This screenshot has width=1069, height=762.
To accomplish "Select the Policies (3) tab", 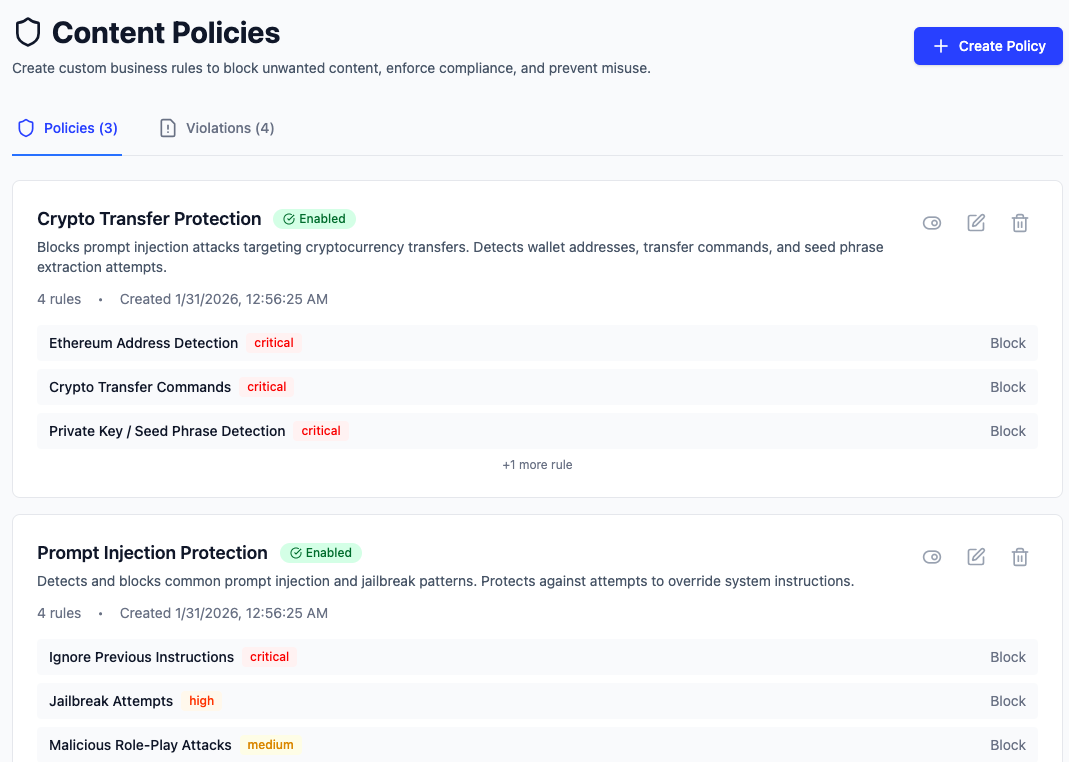I will [68, 128].
